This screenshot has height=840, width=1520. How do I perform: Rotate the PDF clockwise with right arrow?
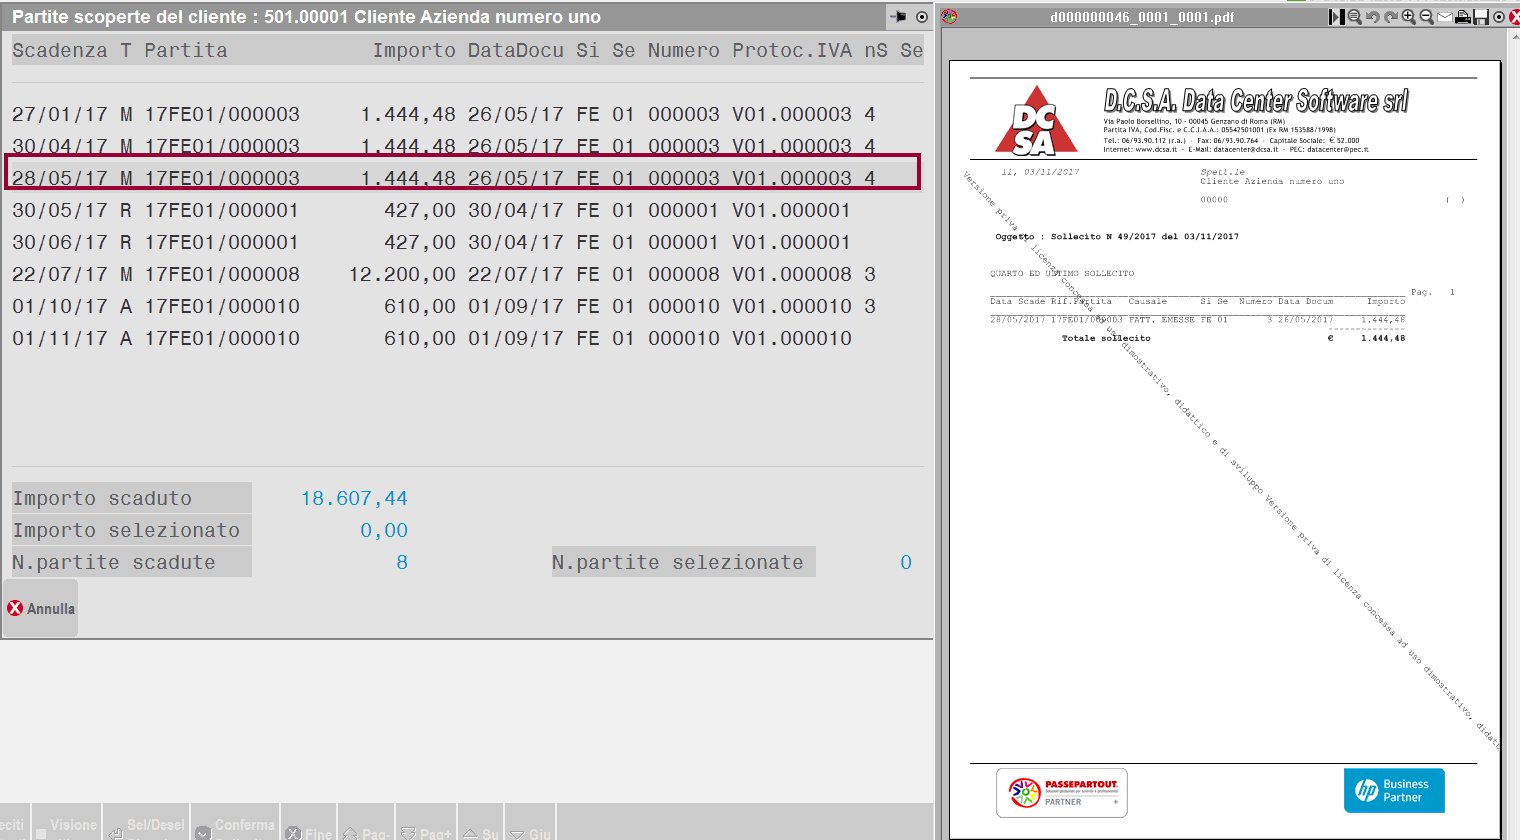click(1391, 17)
